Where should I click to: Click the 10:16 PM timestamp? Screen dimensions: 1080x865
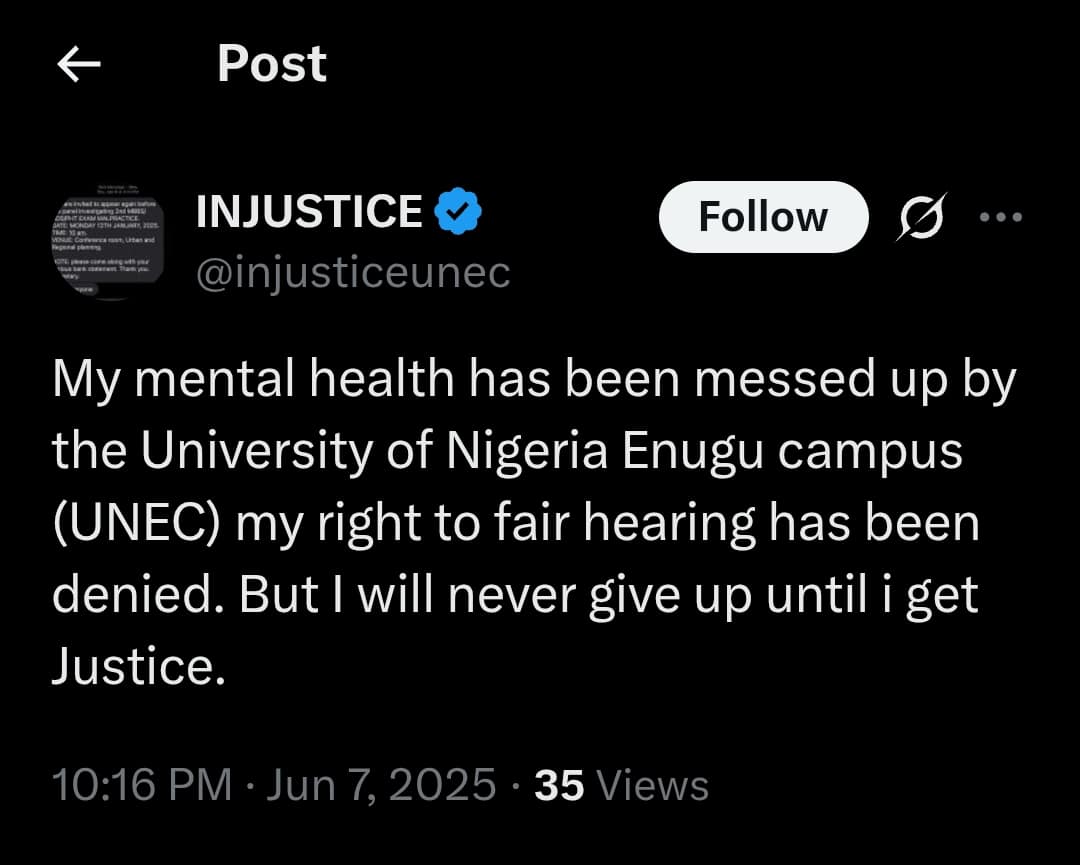tap(141, 785)
